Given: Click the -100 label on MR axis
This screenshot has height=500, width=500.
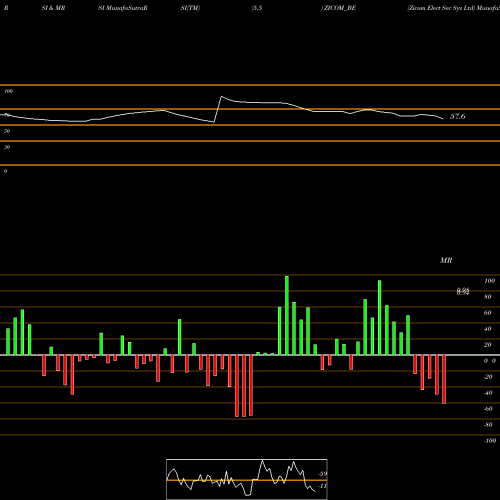Looking at the screenshot, I should [490, 441].
